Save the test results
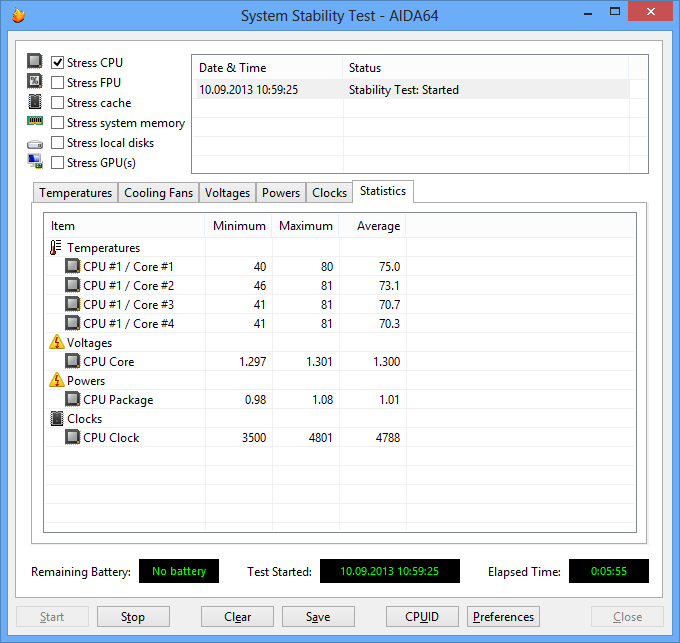The width and height of the screenshot is (680, 643). [x=318, y=617]
